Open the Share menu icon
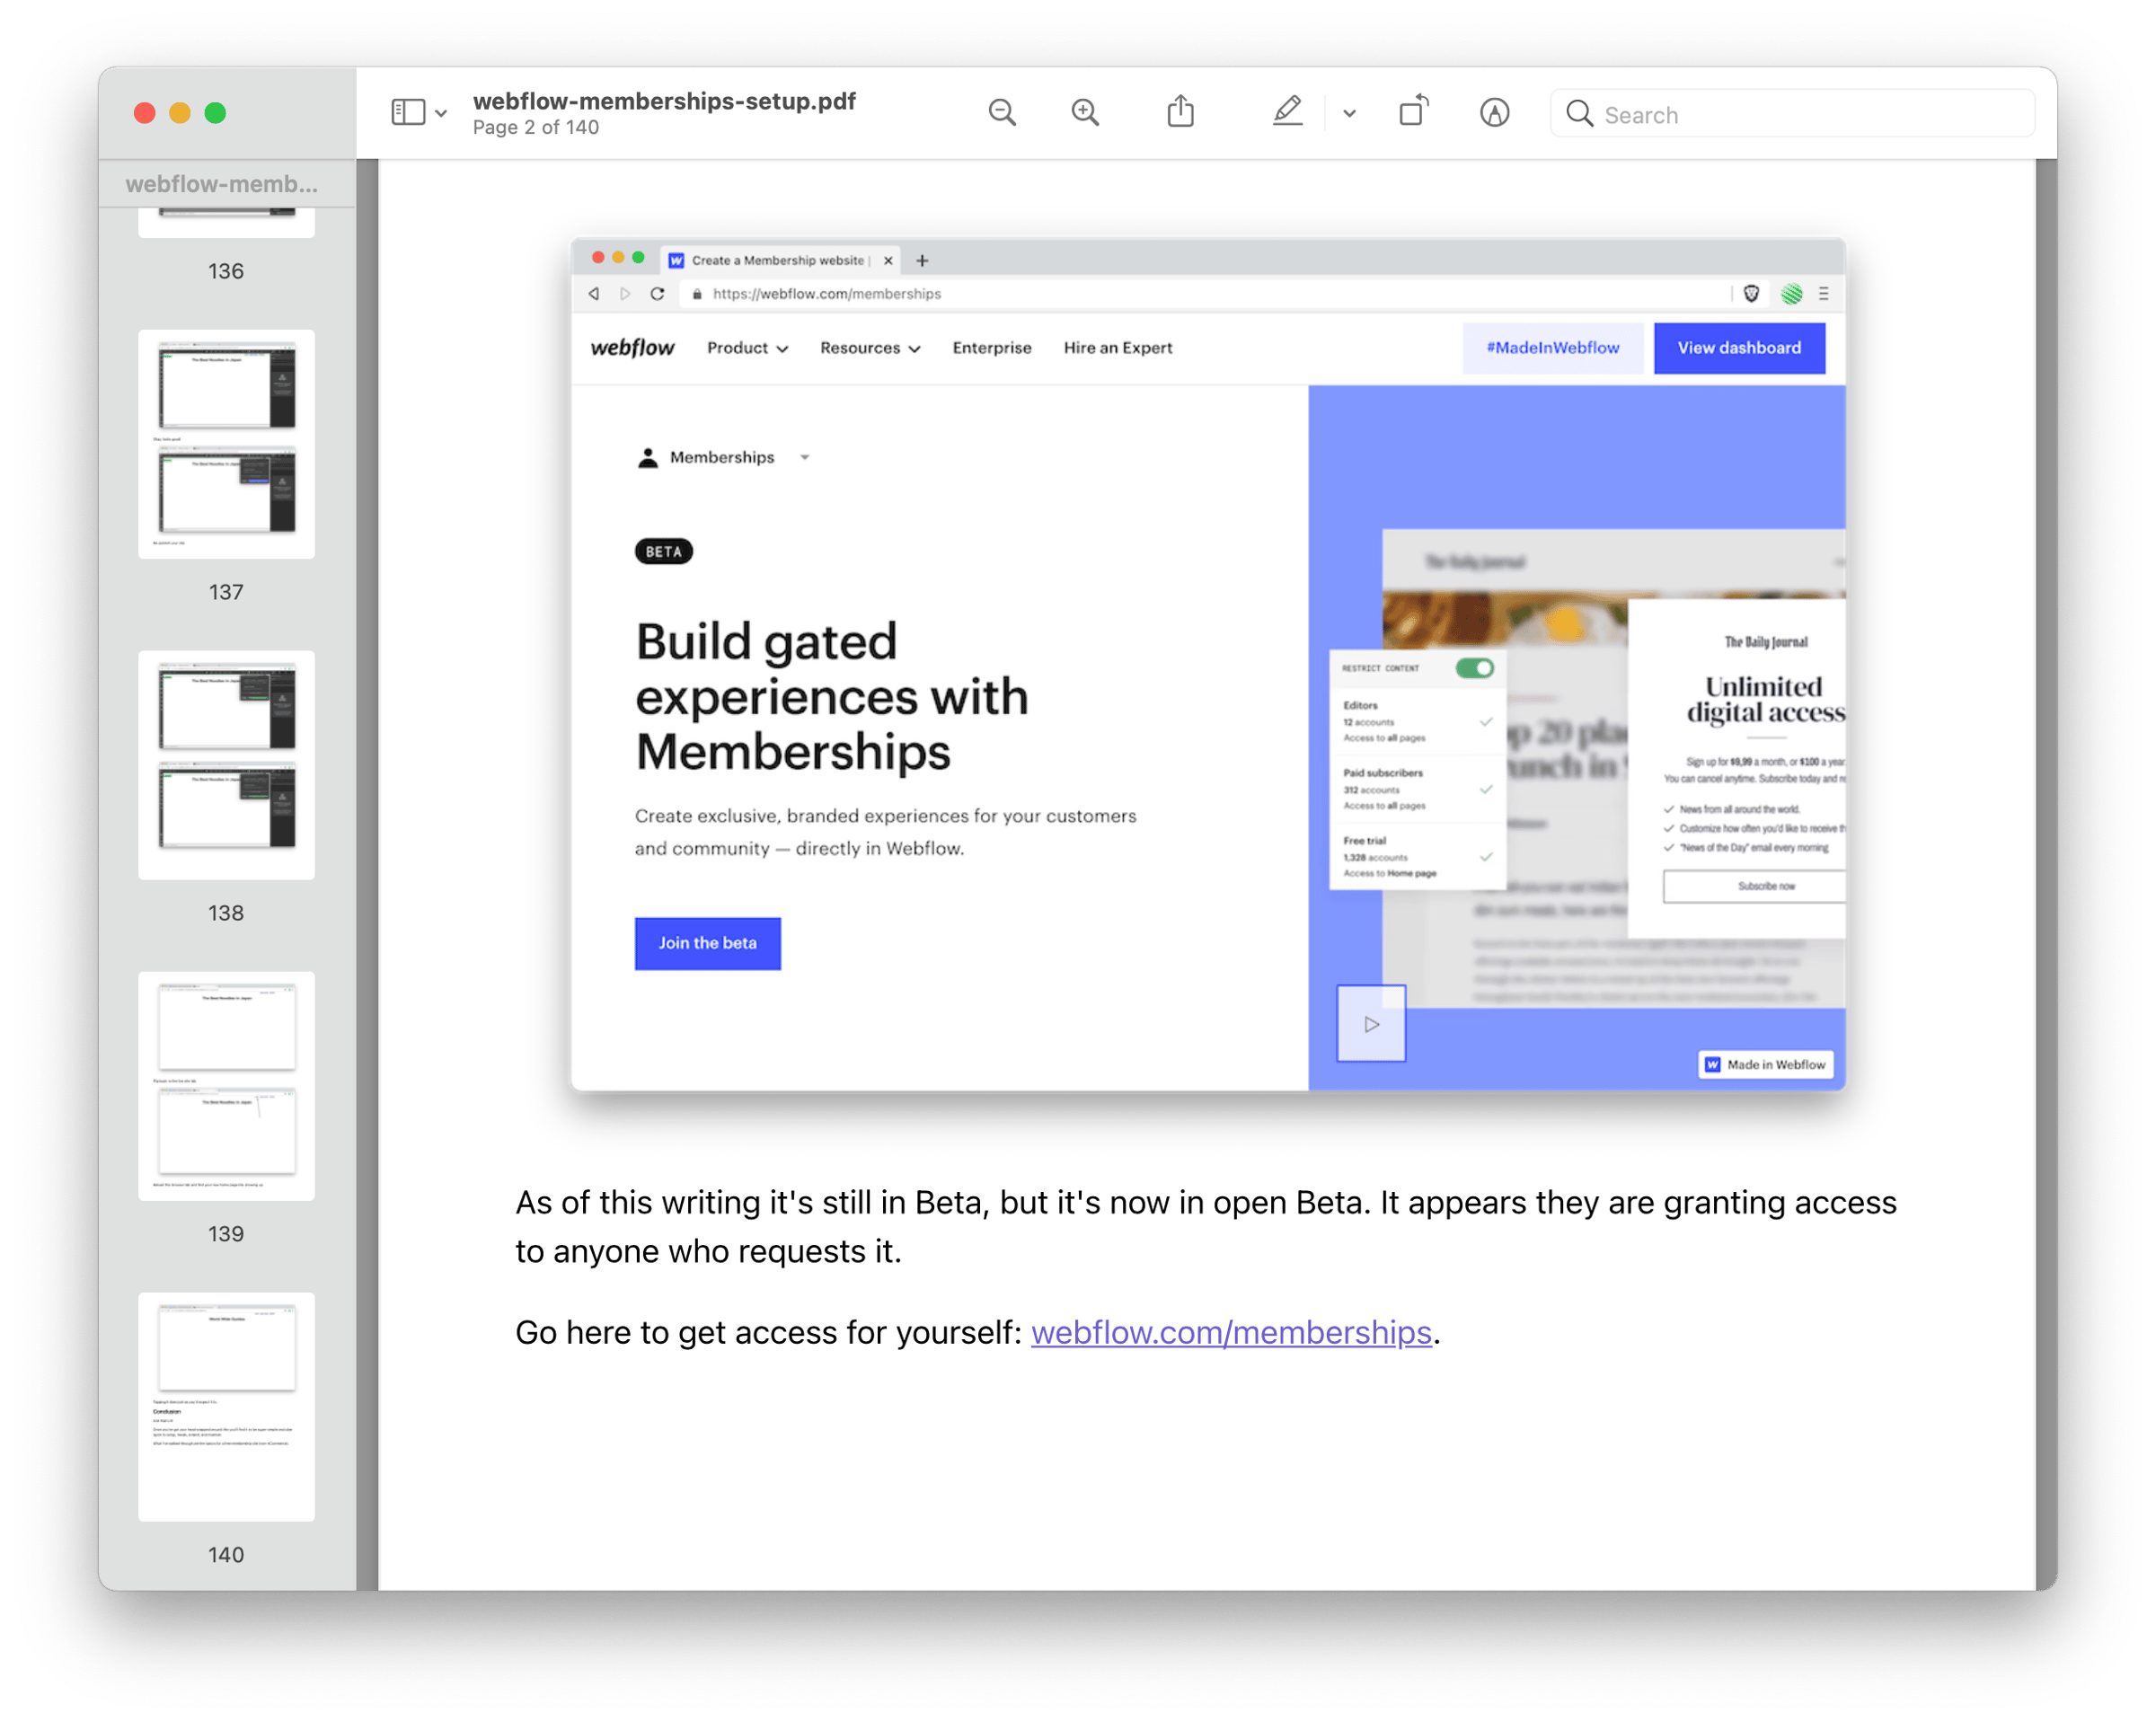This screenshot has height=1721, width=2156. click(1180, 111)
